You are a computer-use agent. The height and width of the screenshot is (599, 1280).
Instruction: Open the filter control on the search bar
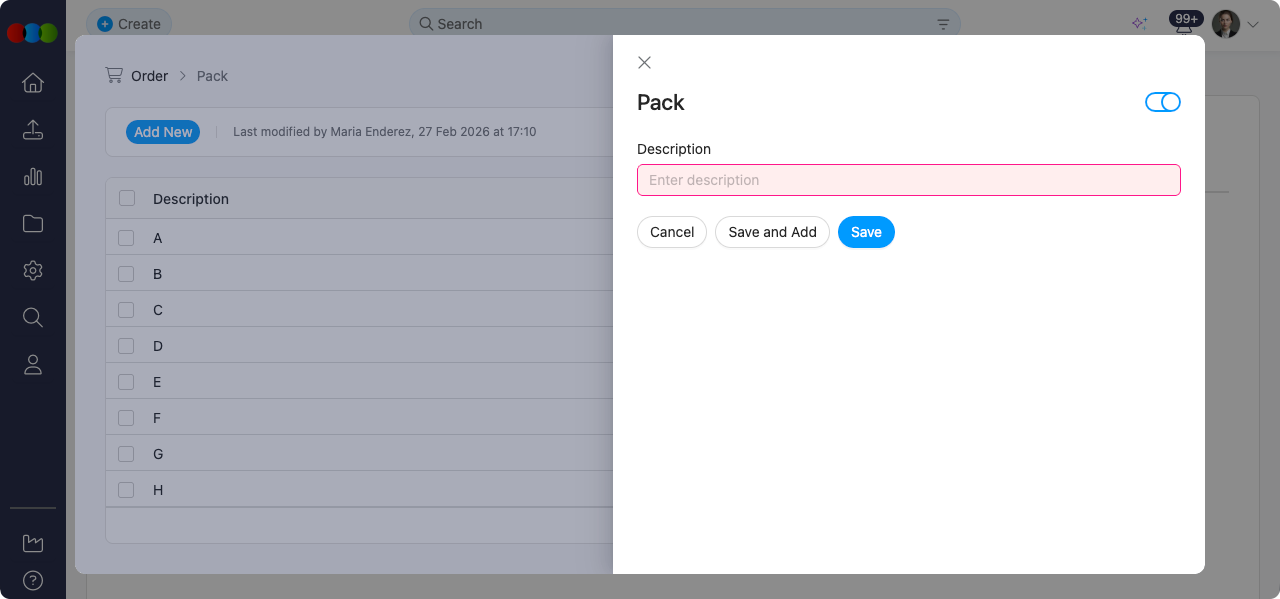click(943, 23)
